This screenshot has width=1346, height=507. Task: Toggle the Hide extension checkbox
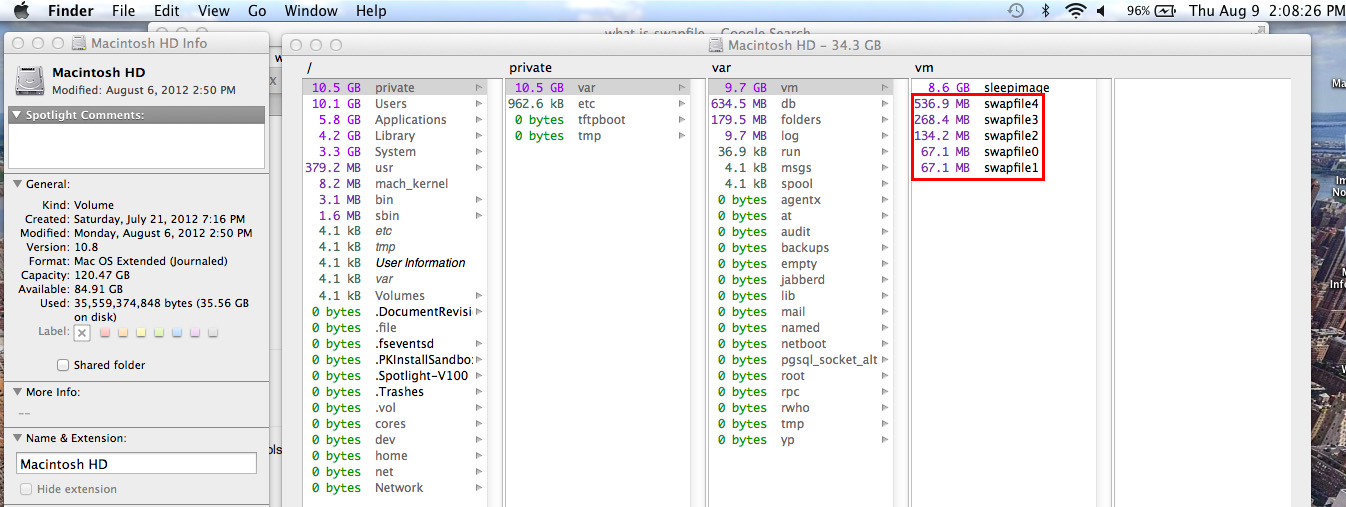click(26, 489)
